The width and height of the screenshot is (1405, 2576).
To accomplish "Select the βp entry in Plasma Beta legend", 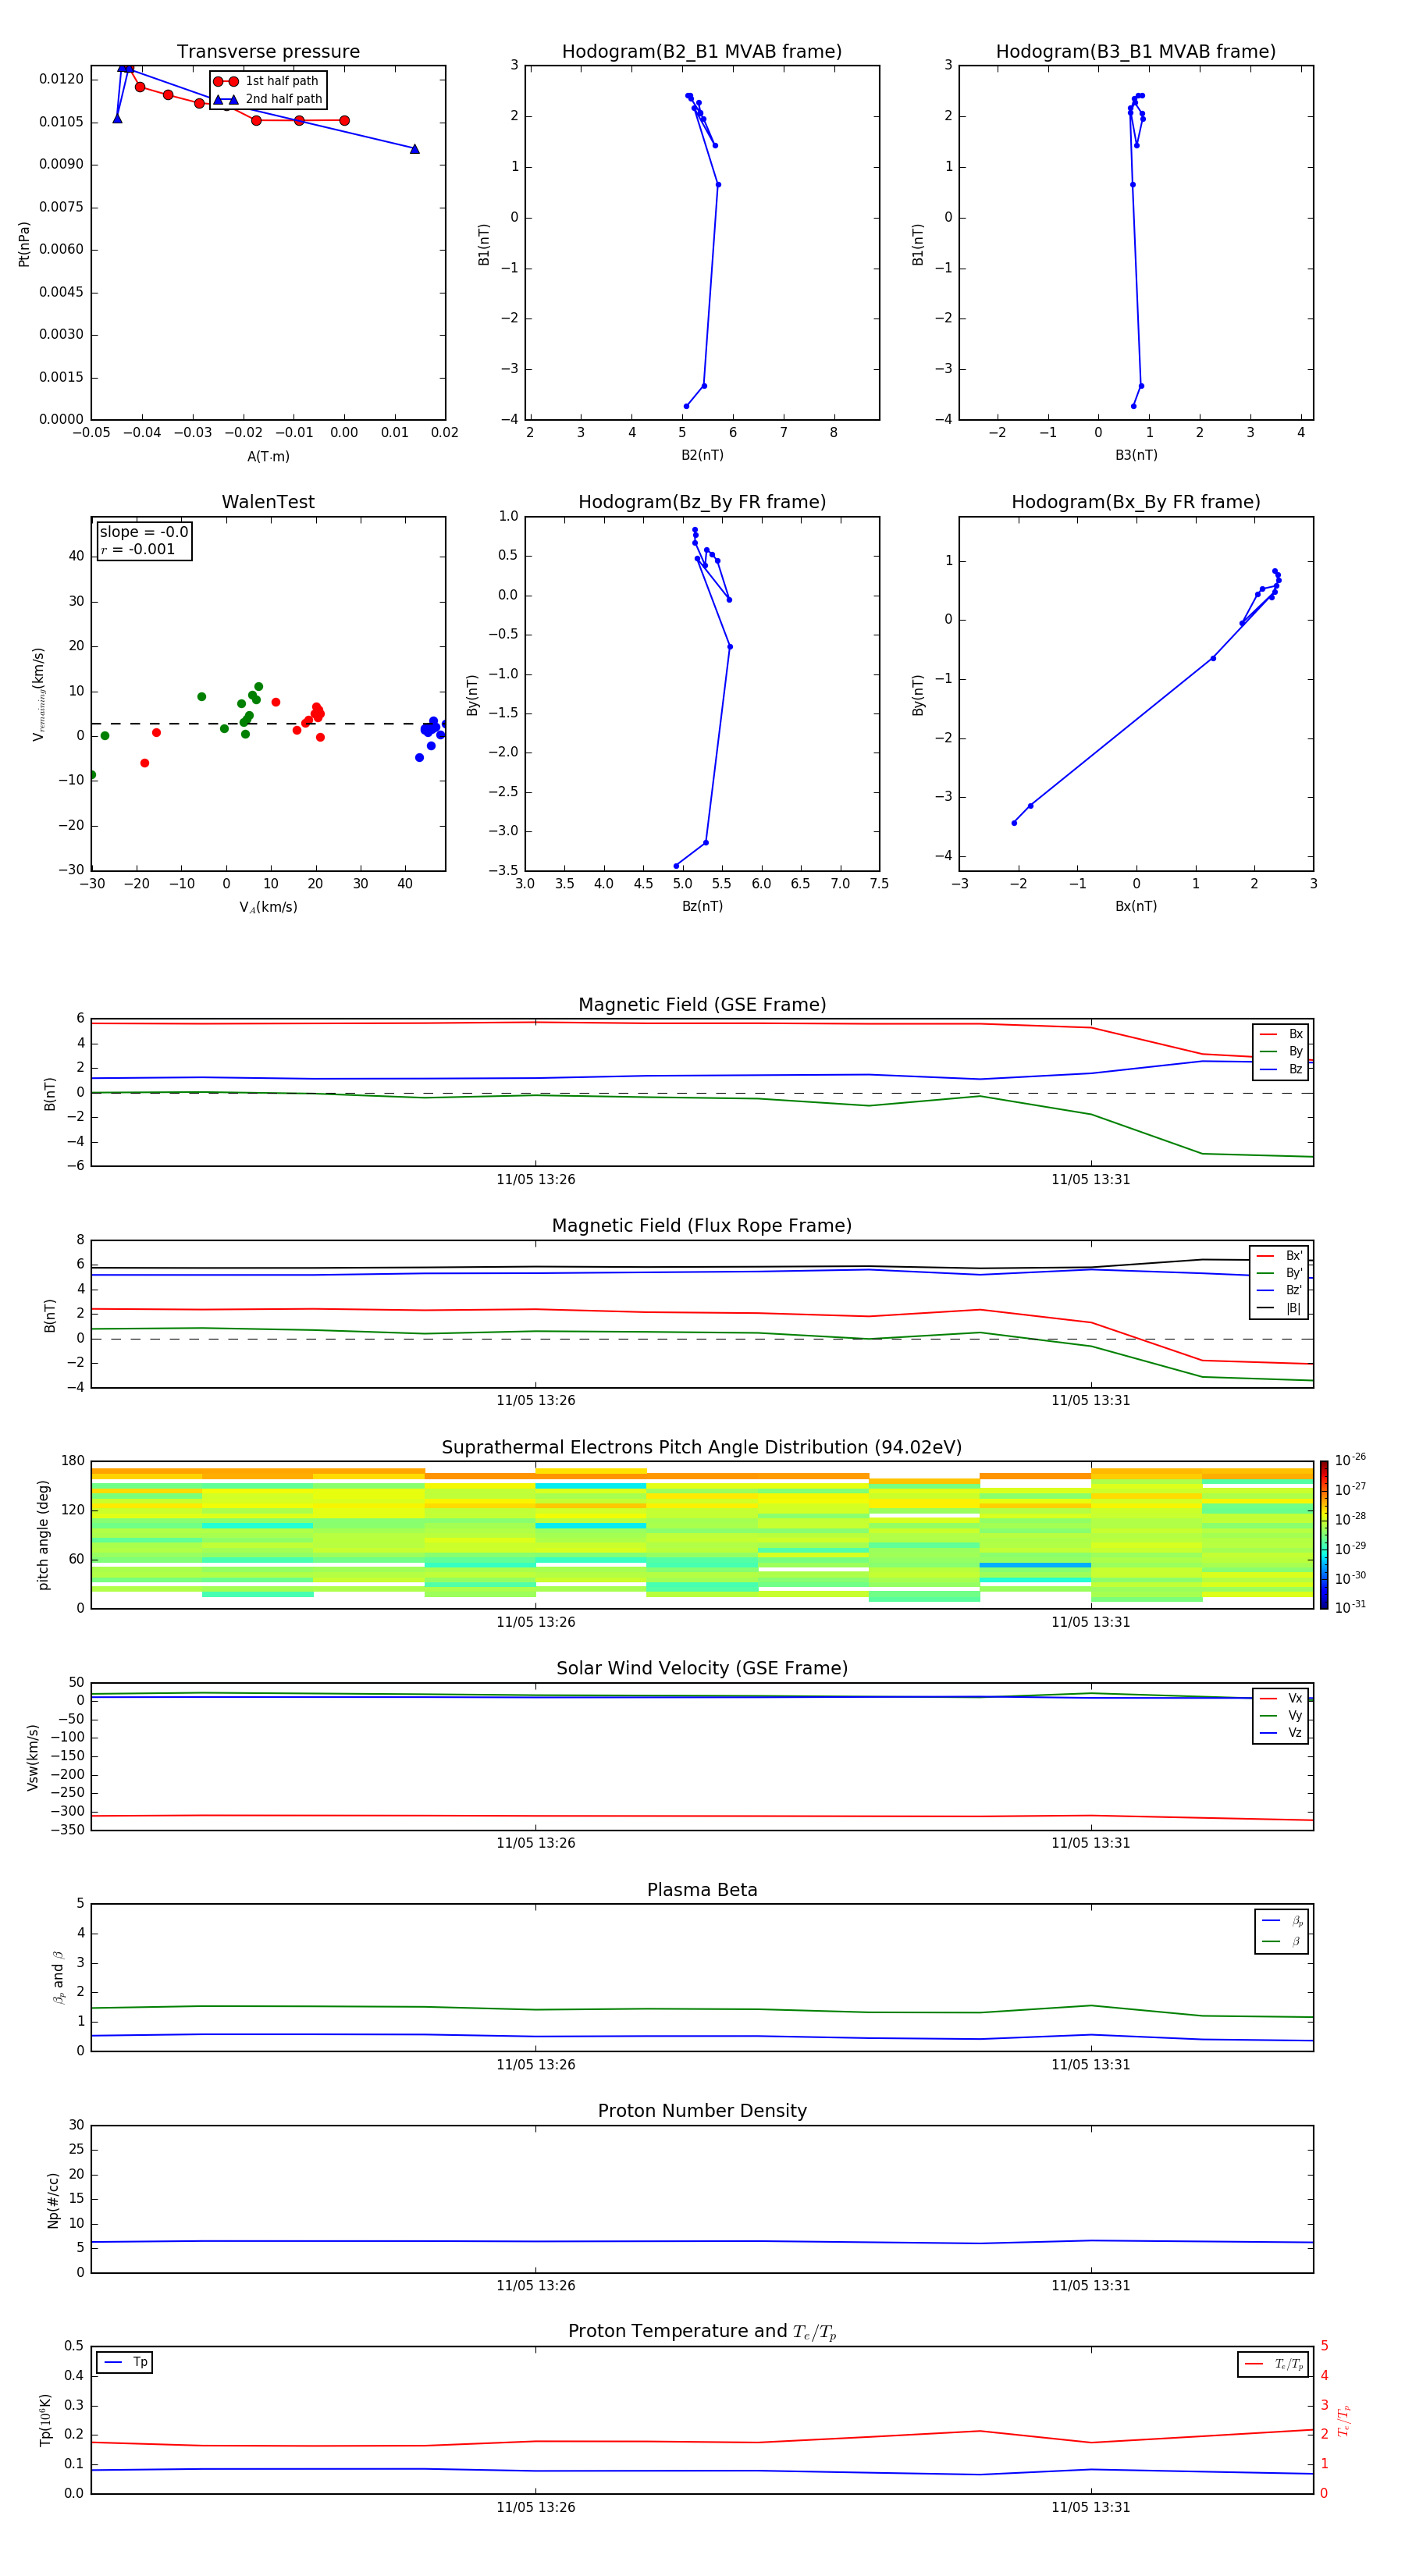I will pos(1282,1921).
